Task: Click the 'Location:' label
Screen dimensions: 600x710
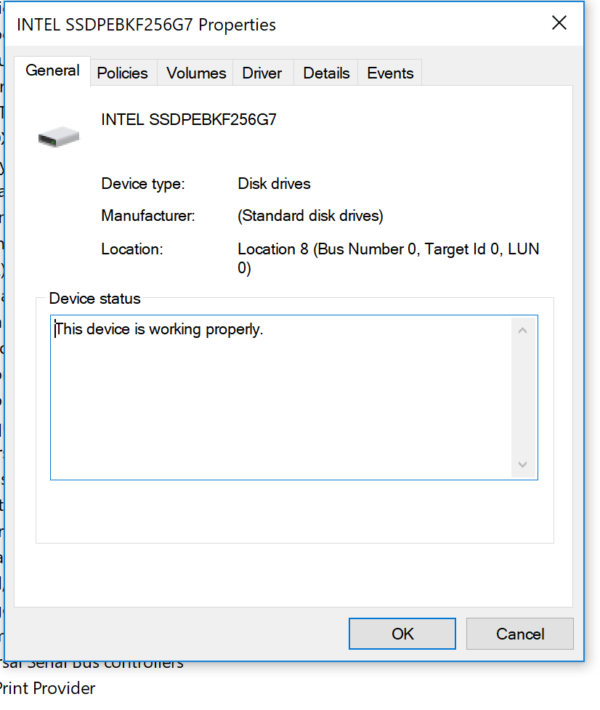Action: pyautogui.click(x=132, y=249)
